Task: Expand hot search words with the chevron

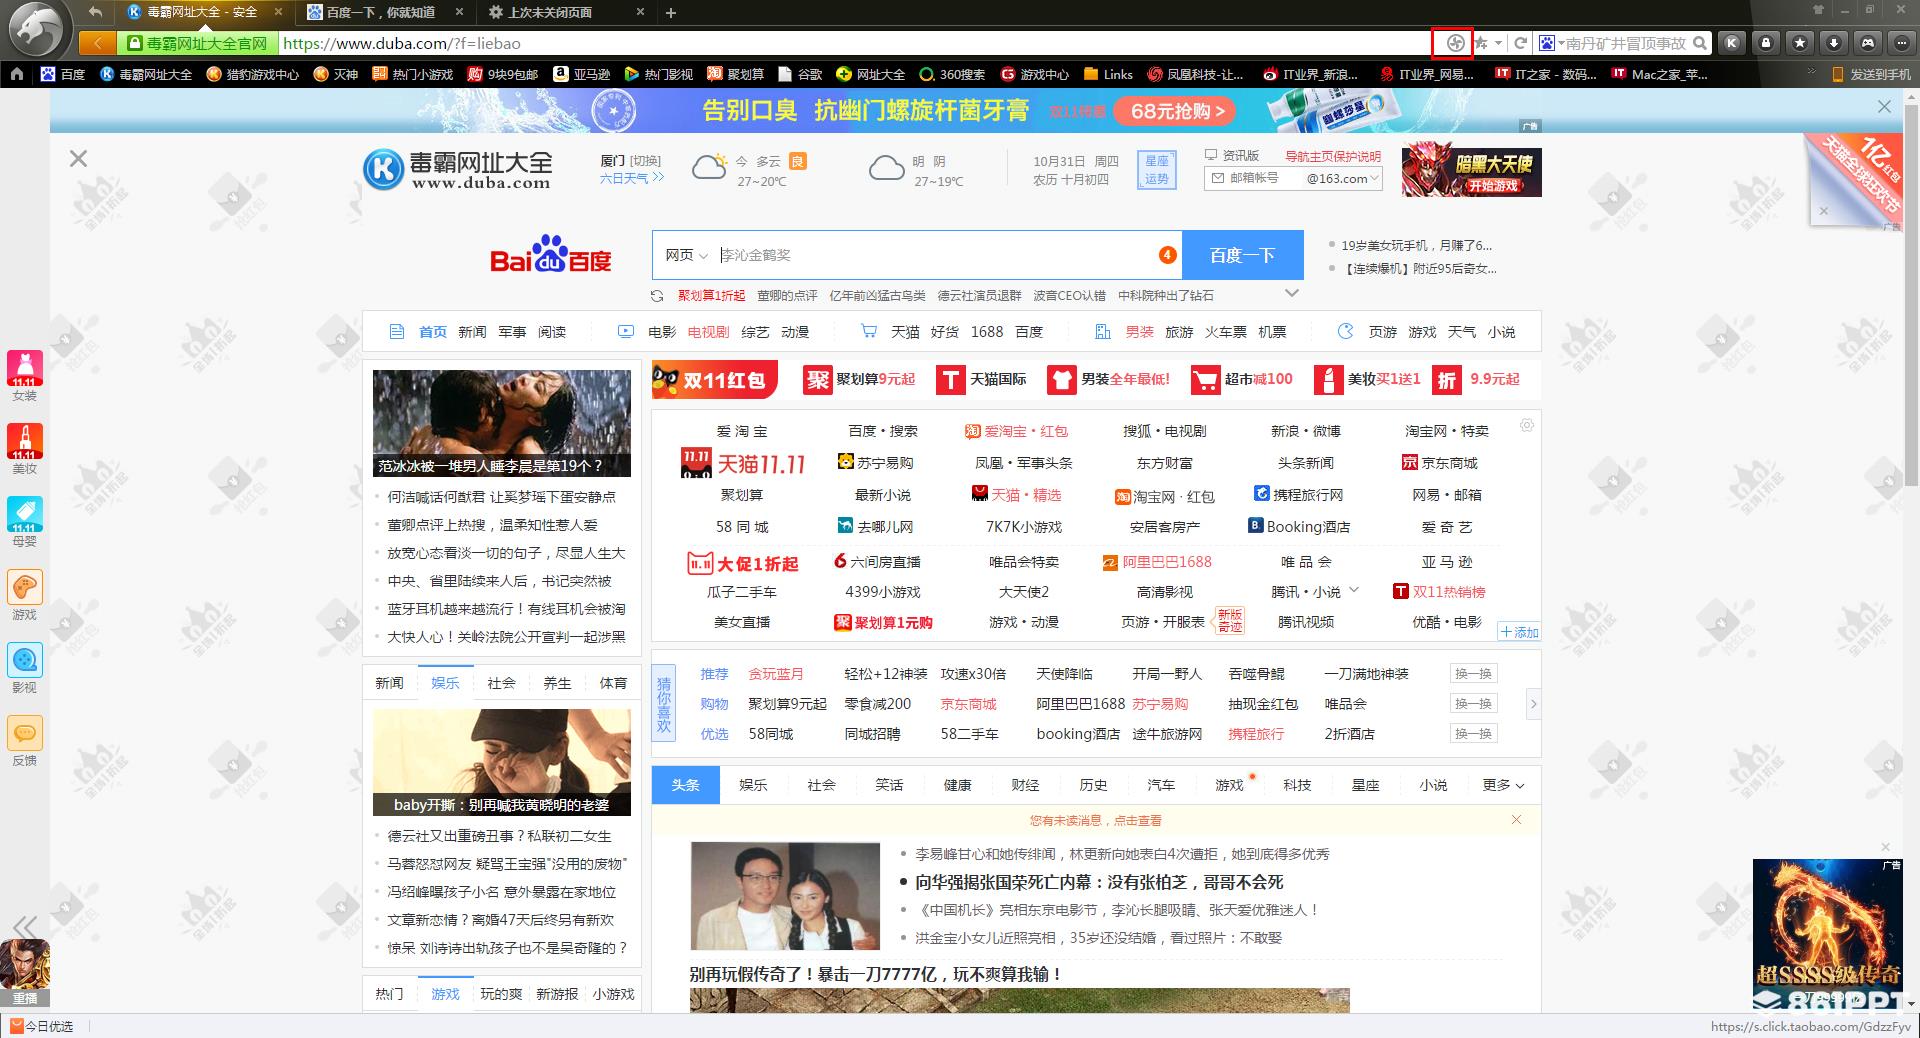Action: (1292, 293)
